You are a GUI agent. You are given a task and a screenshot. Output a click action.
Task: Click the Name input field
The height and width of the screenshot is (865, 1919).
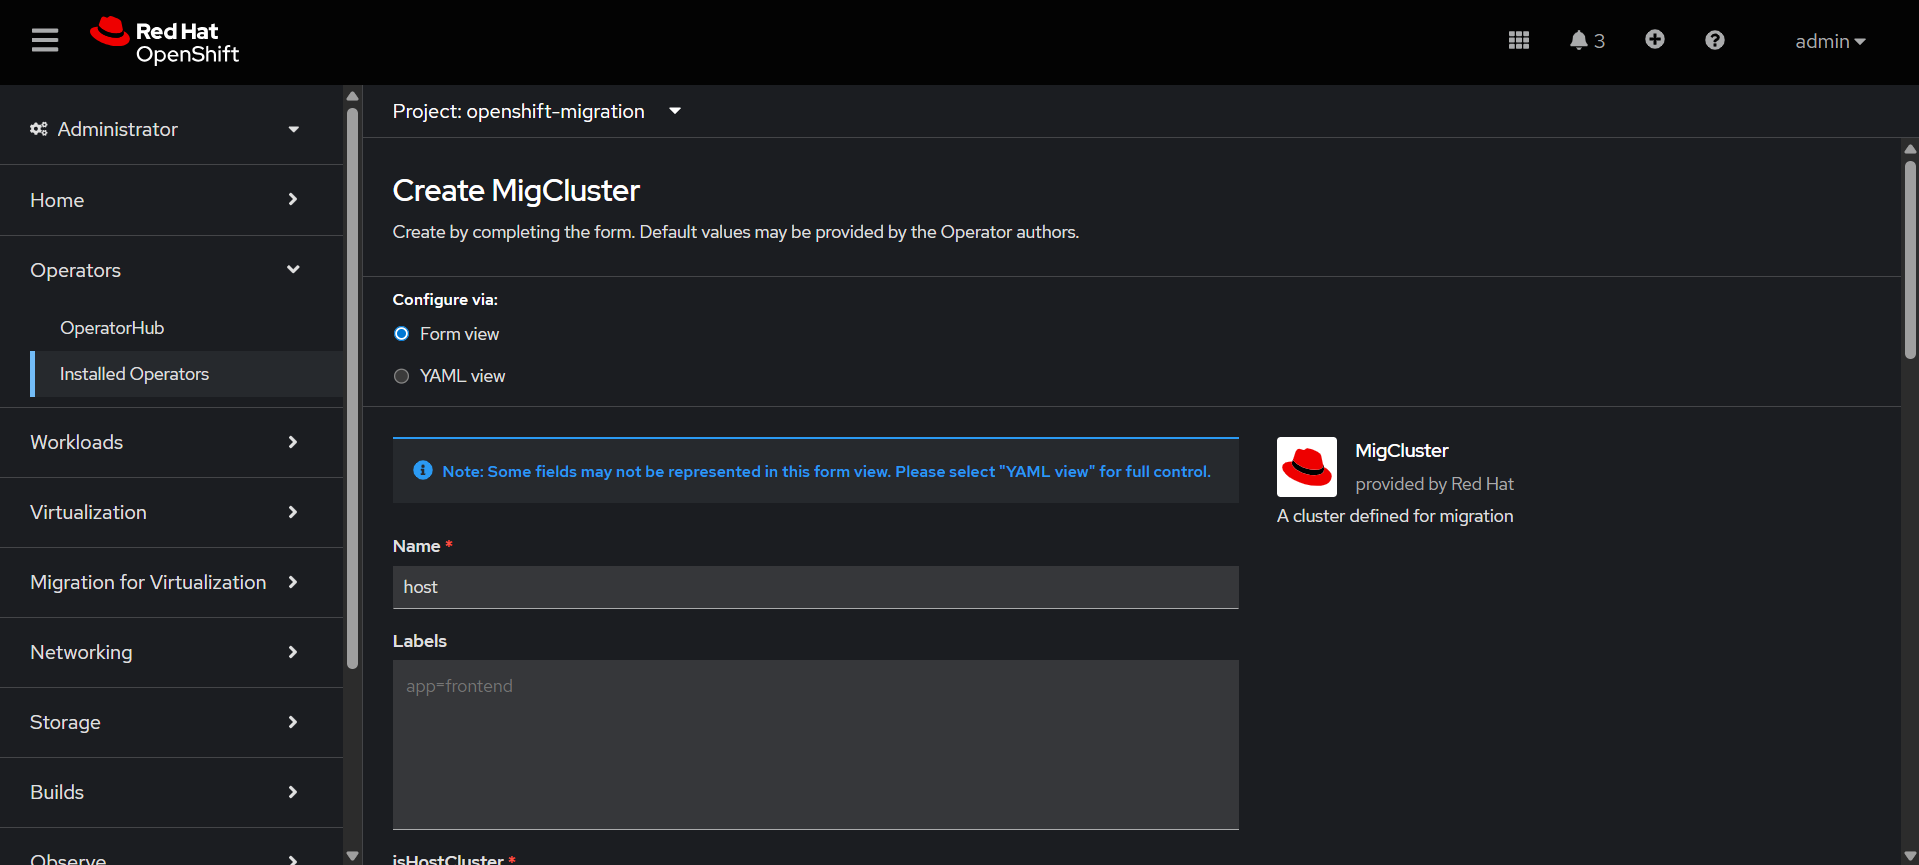pos(815,587)
